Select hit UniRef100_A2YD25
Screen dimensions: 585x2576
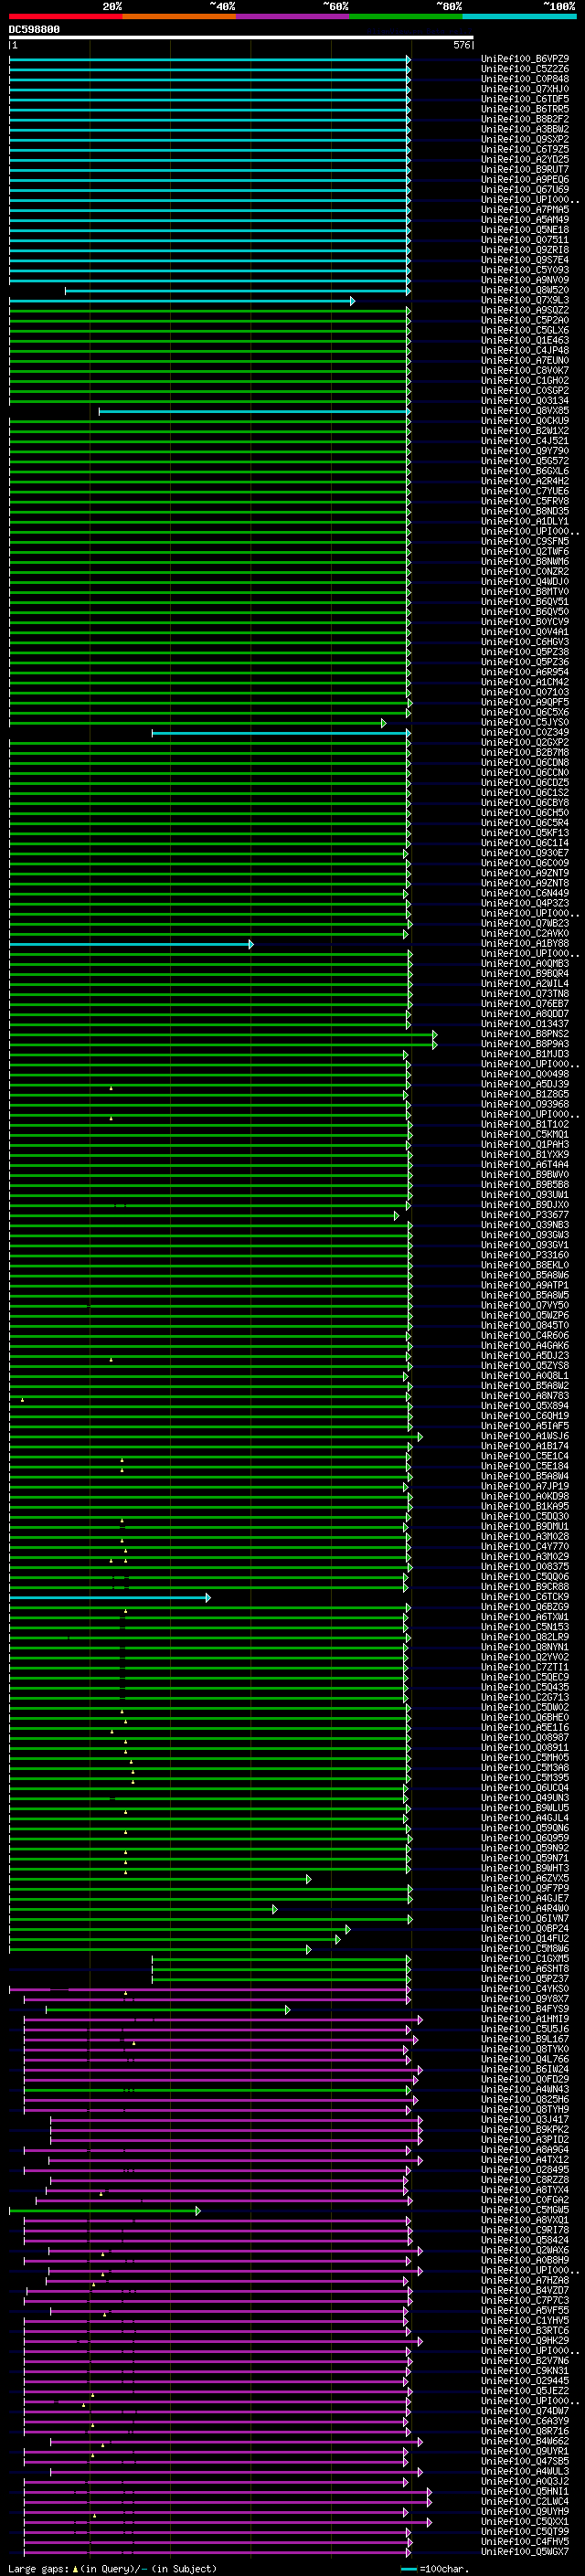tap(525, 159)
